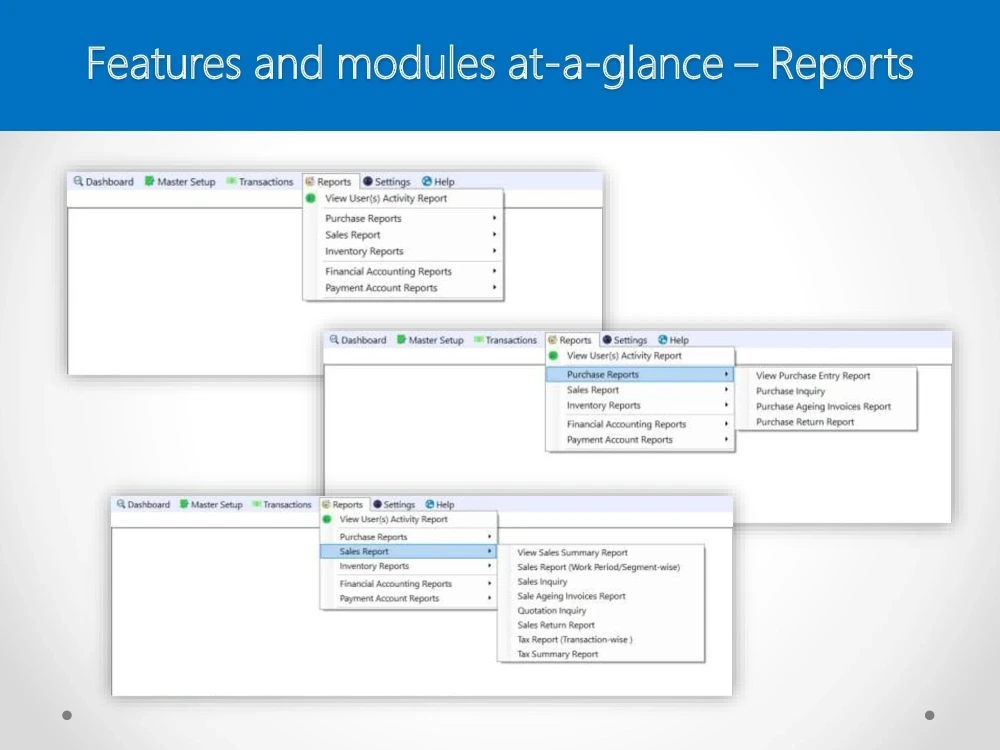Screen dimensions: 1000x750
Task: Expand Financial Accounting Reports arrow in top window
Action: point(494,271)
